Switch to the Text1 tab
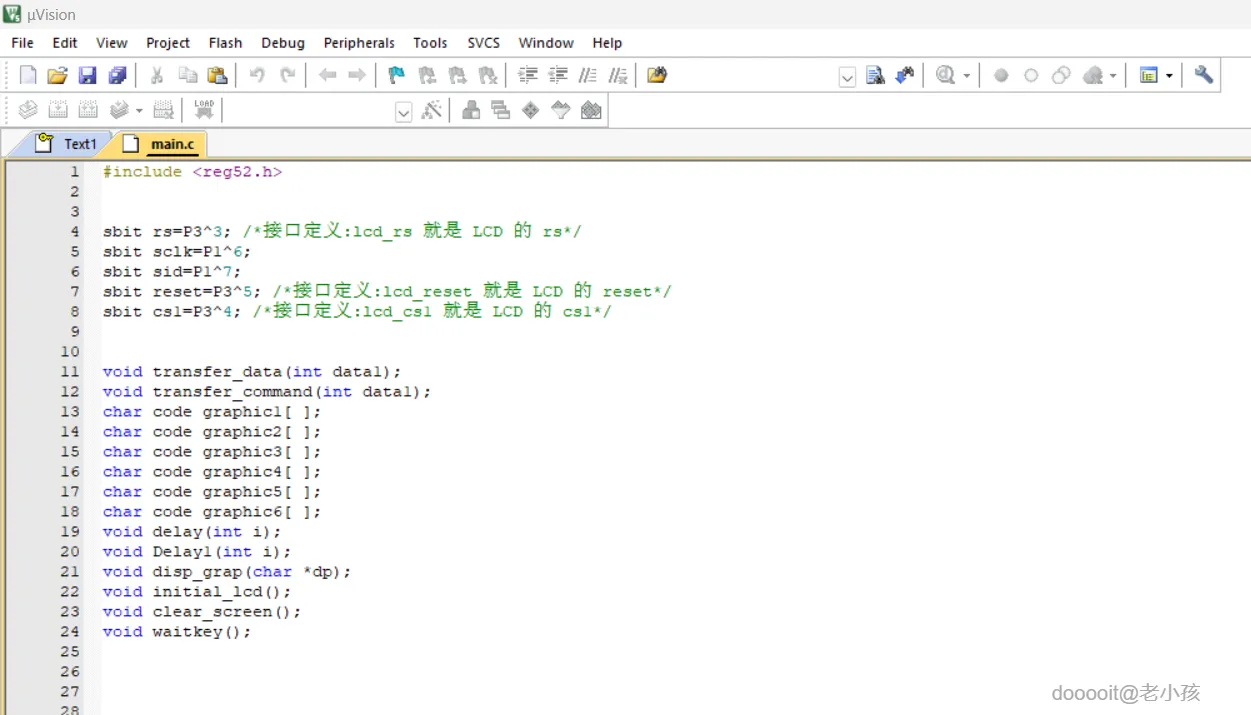Viewport: 1251px width, 715px height. (x=67, y=144)
